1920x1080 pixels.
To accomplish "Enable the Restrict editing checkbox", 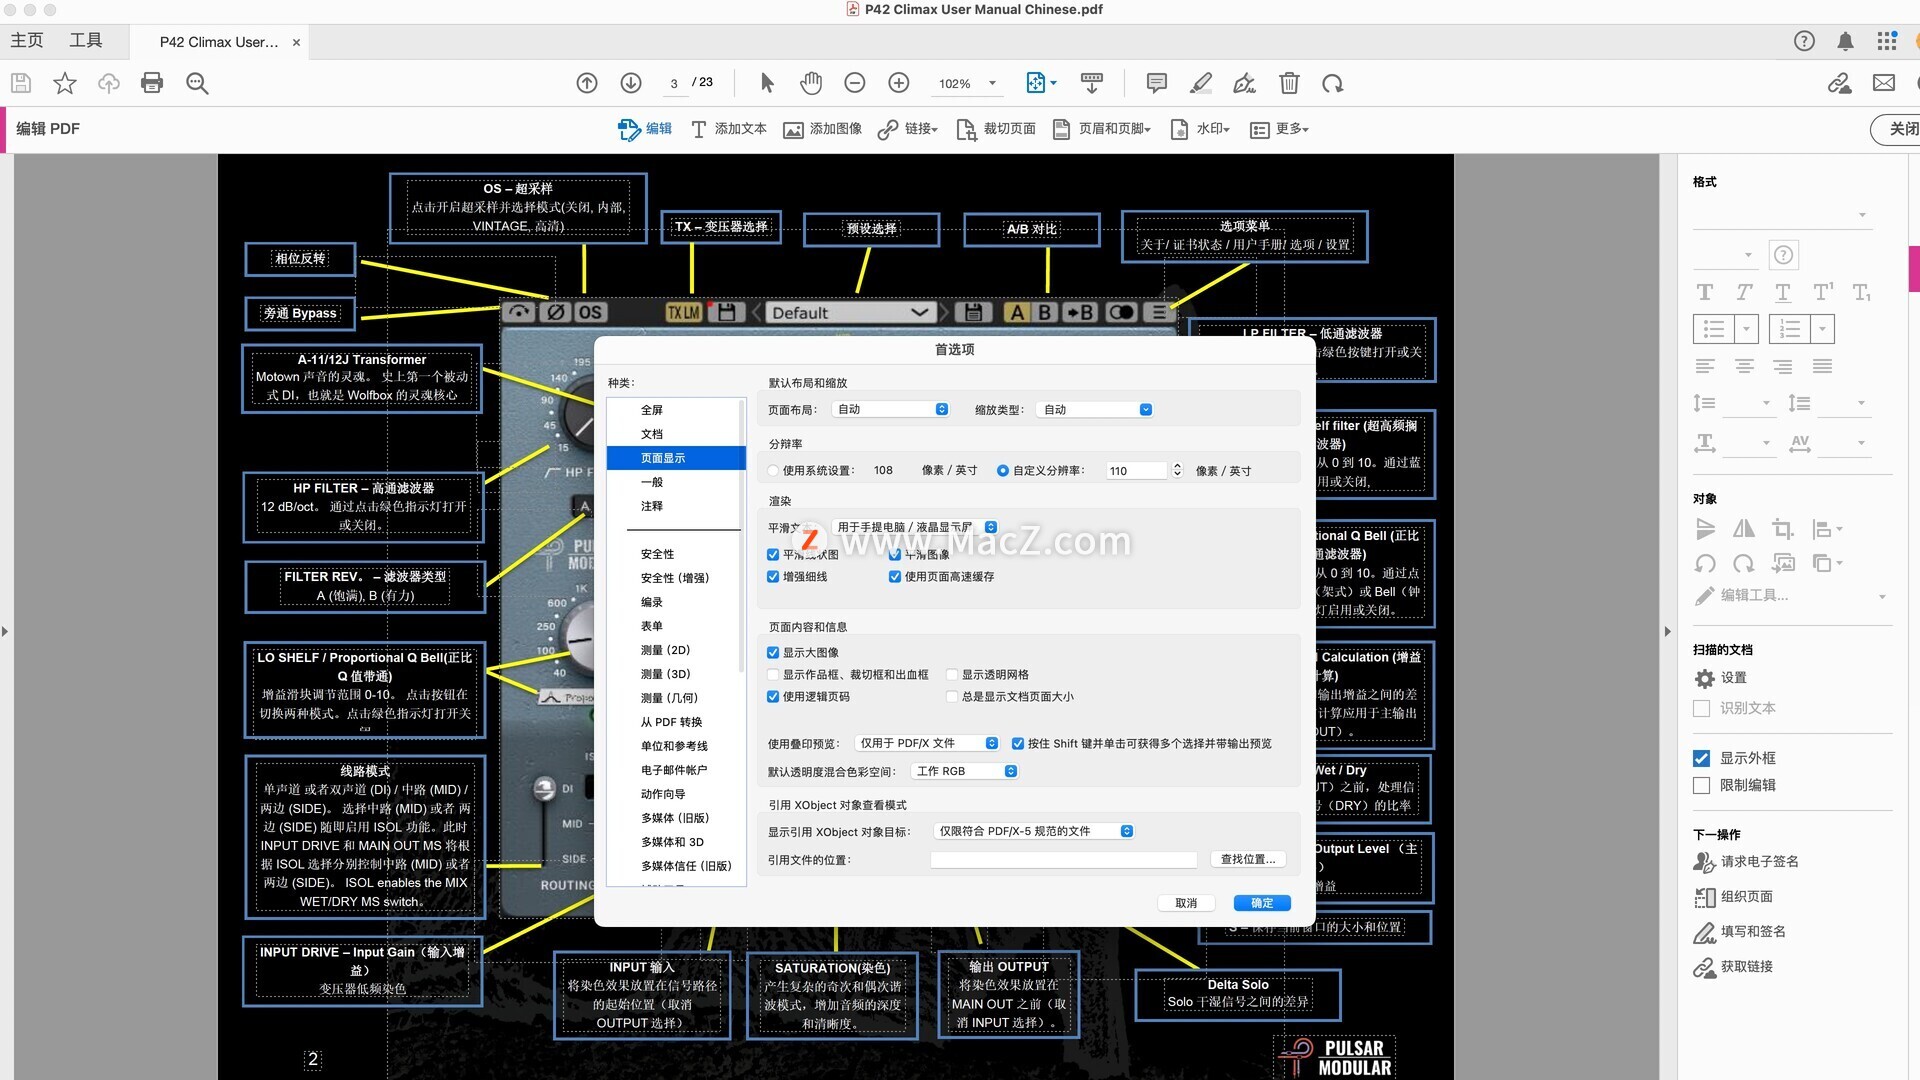I will [x=1702, y=786].
